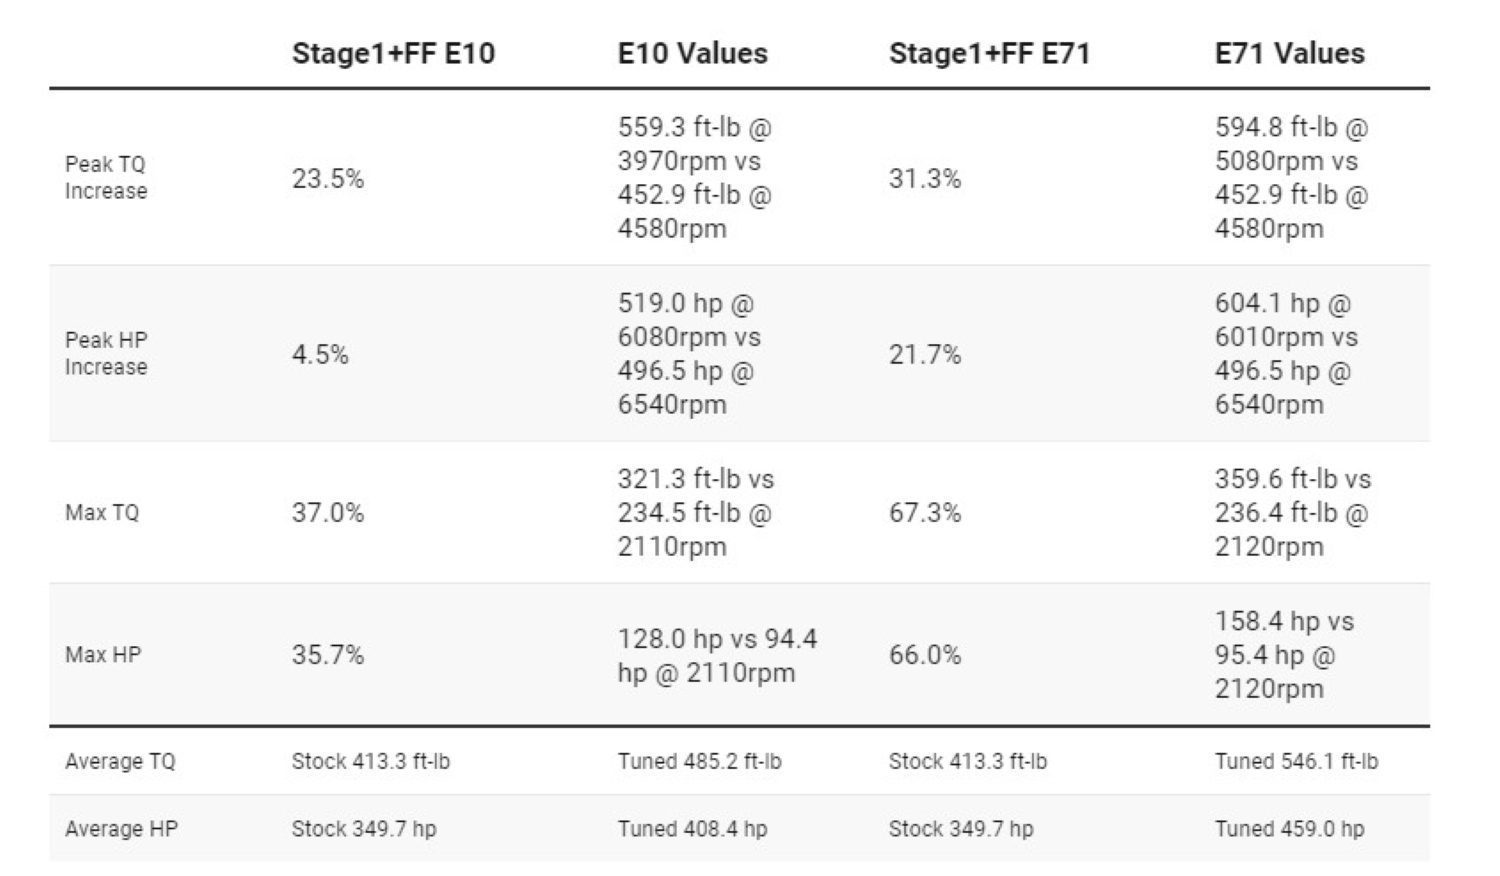The image size is (1500, 876).
Task: Click the 23.5% peak torque cell
Action: click(x=328, y=179)
